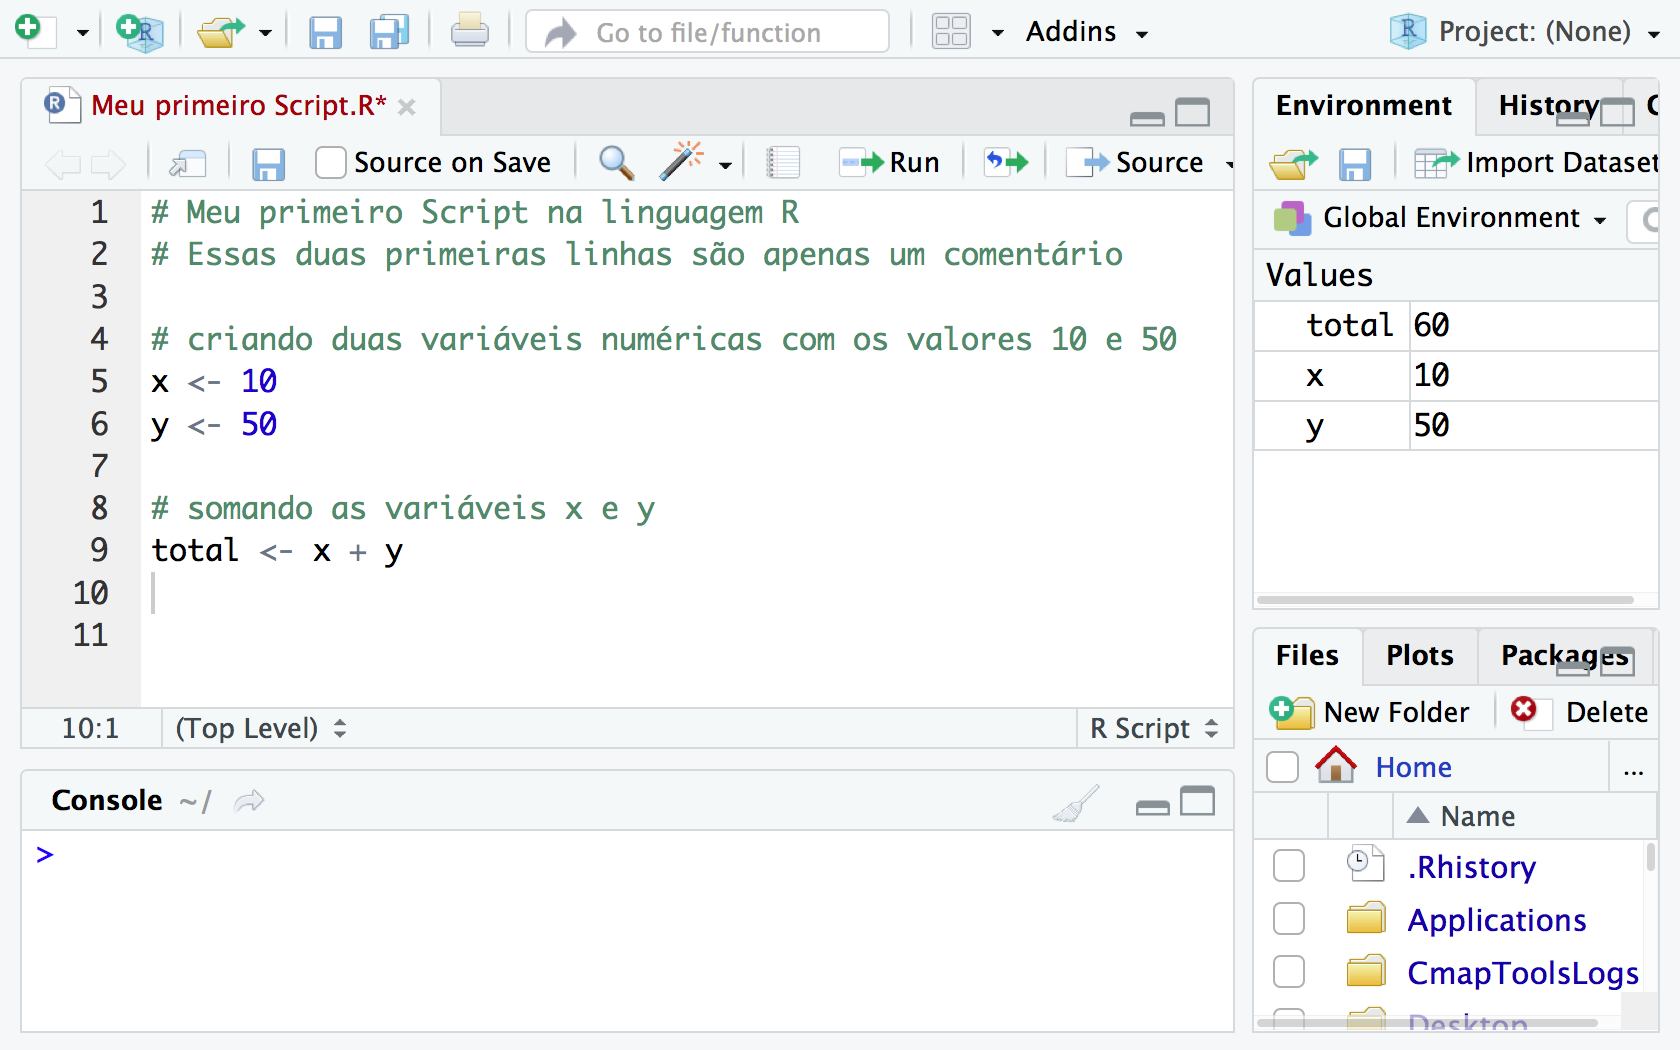Minimize the Console pane
This screenshot has width=1680, height=1050.
tap(1153, 807)
